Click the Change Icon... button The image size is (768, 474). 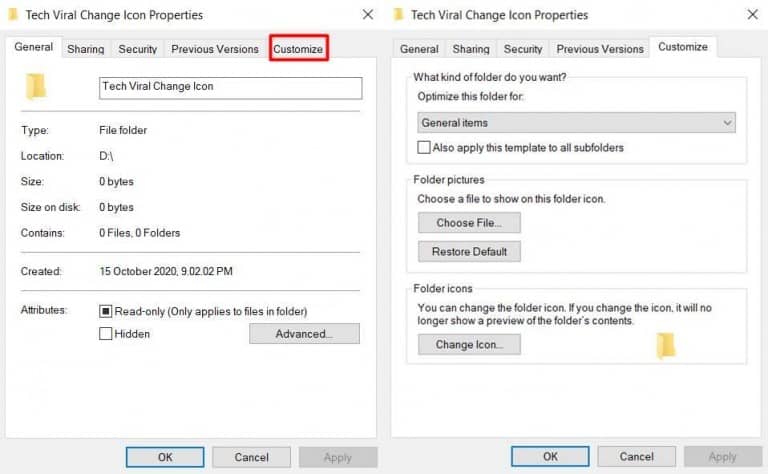[x=469, y=345]
